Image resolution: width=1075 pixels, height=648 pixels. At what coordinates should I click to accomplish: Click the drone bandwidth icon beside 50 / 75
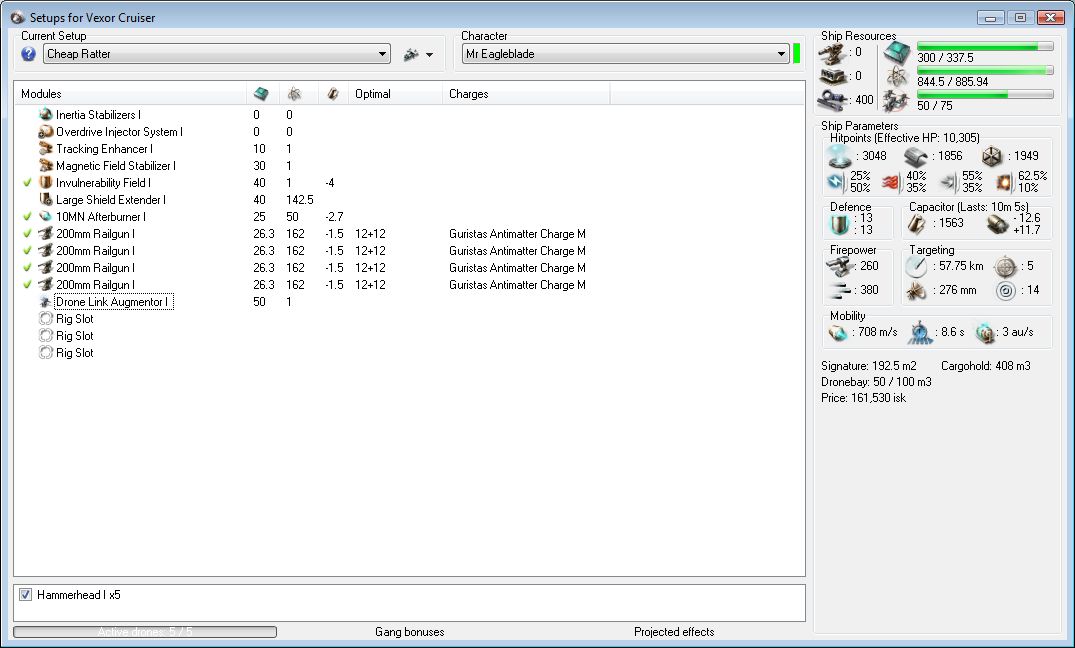pos(897,101)
